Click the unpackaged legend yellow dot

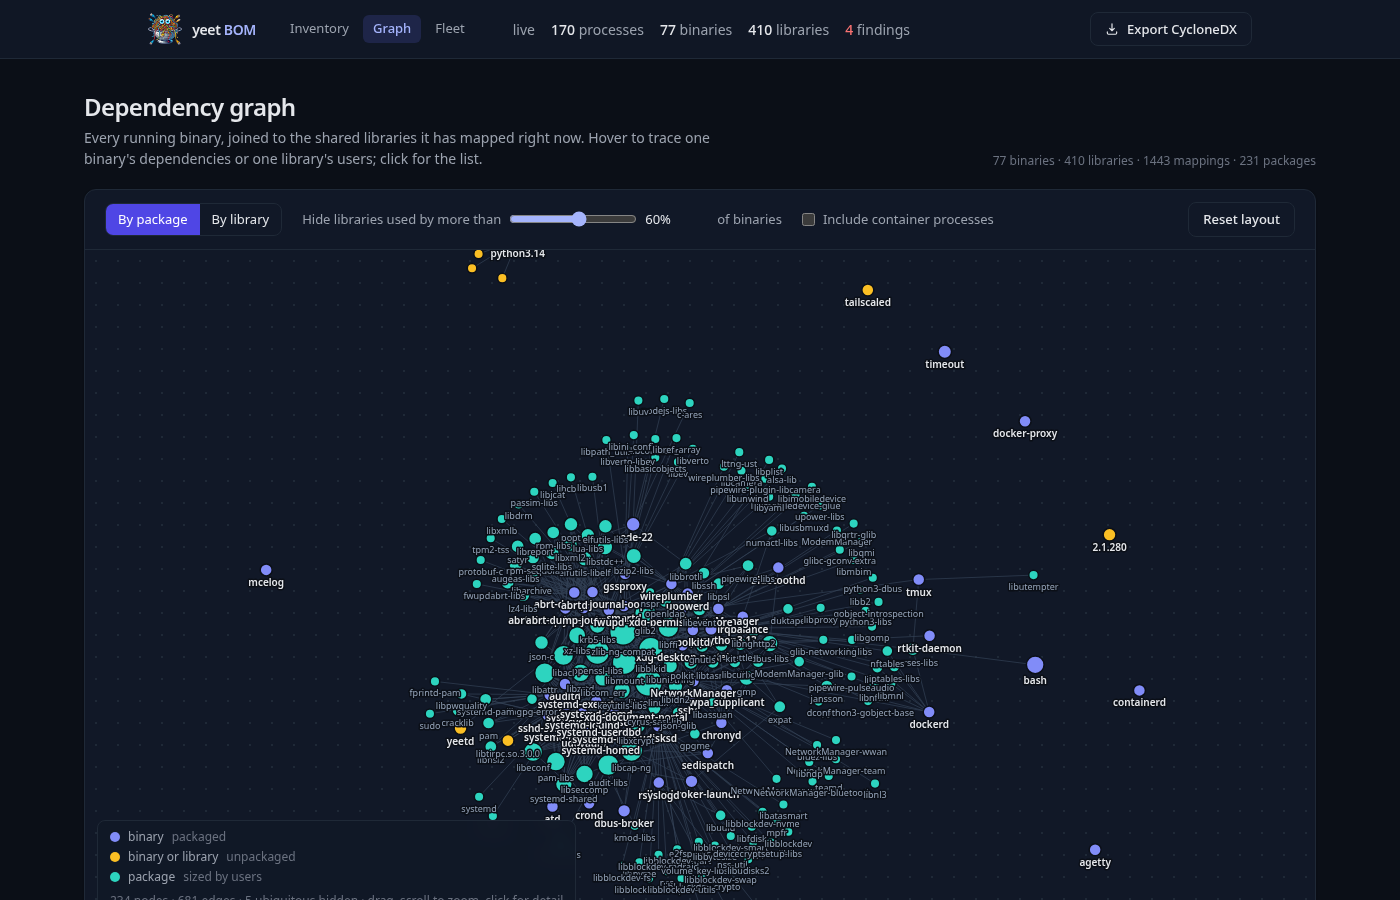click(115, 857)
